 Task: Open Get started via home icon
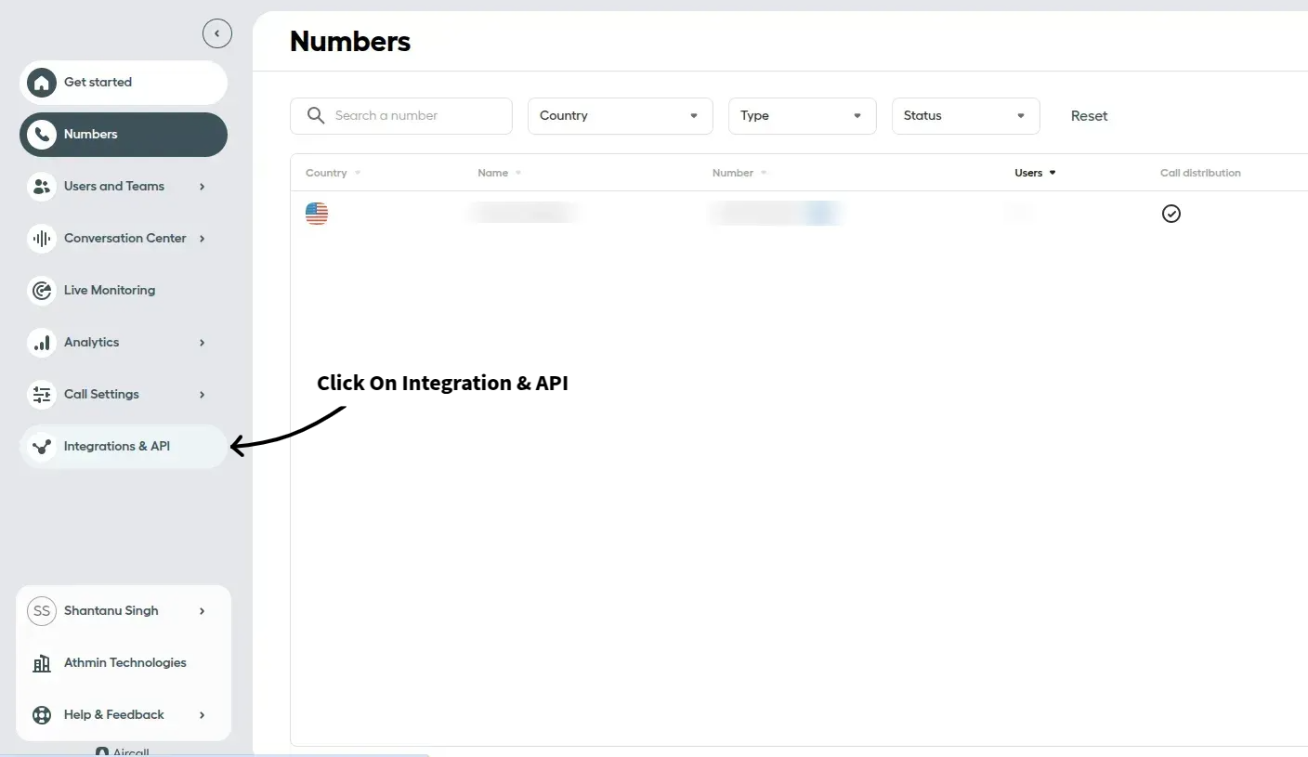tap(41, 82)
